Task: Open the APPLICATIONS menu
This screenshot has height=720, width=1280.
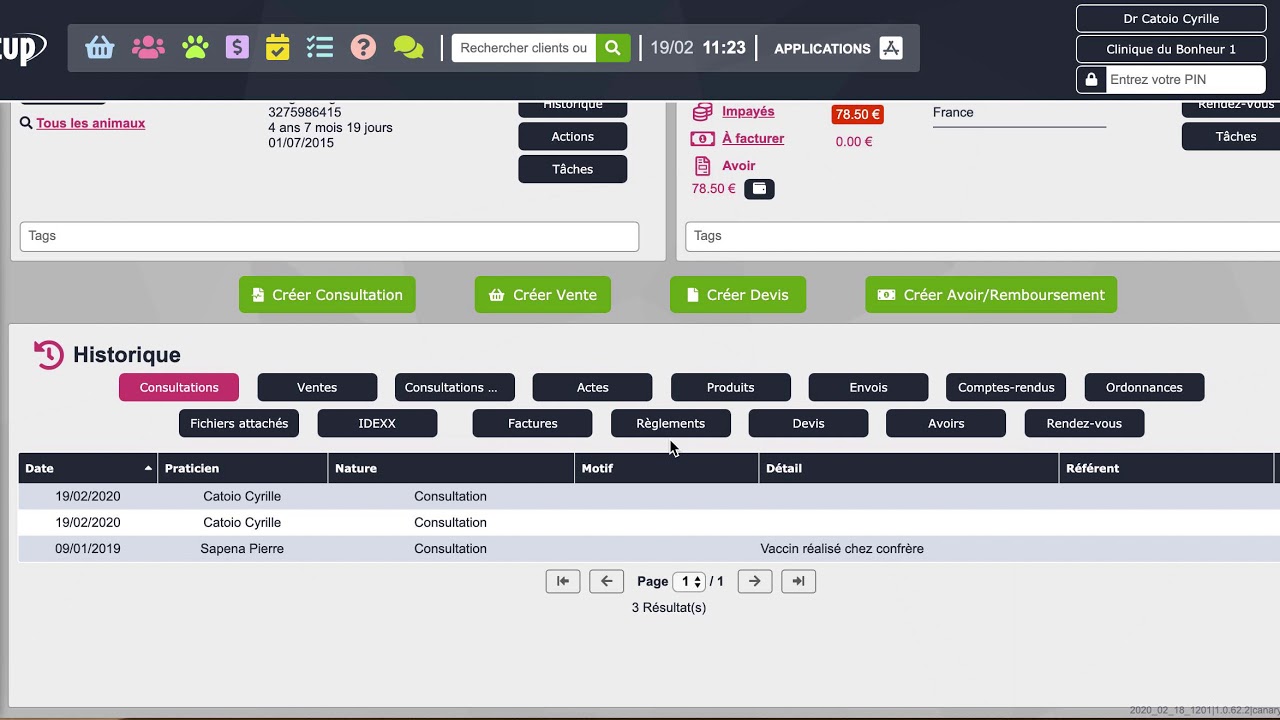Action: pyautogui.click(x=838, y=48)
